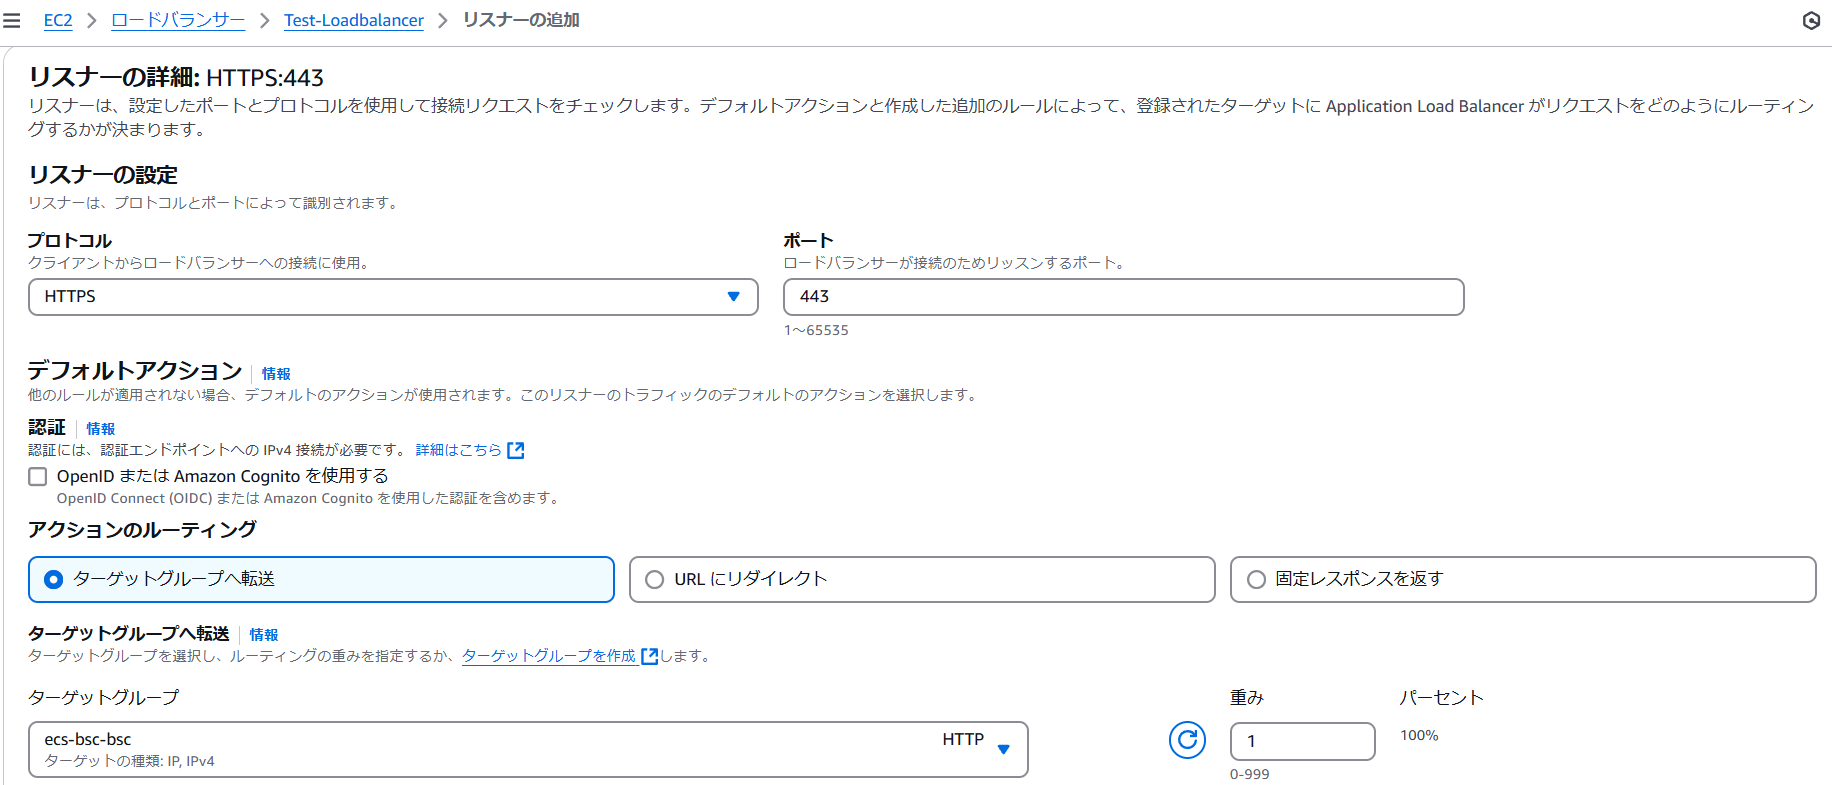Open ロードバランサー breadcrumb link
This screenshot has width=1832, height=785.
[178, 20]
